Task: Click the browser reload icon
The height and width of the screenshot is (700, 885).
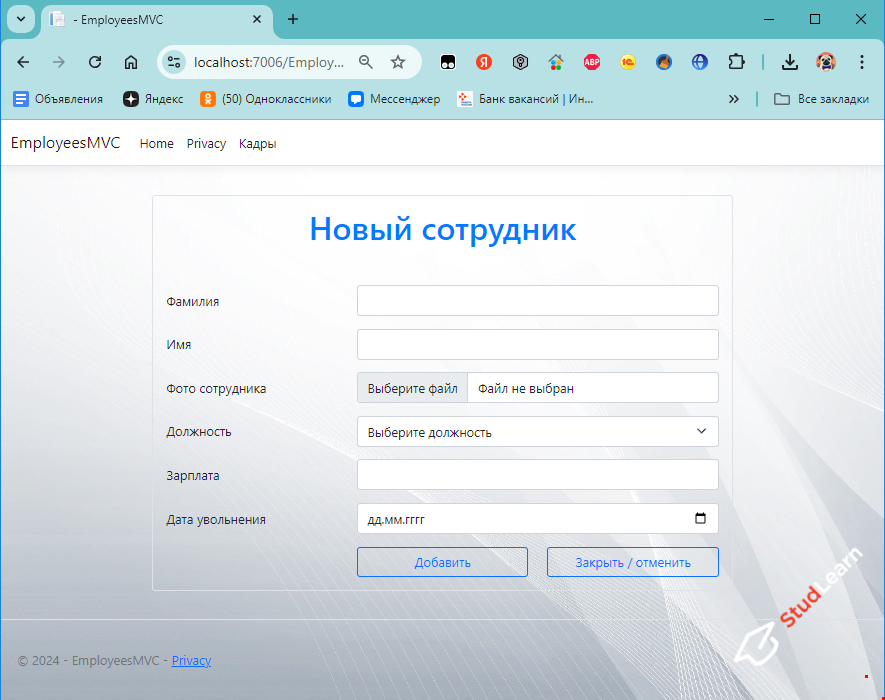Action: click(95, 62)
